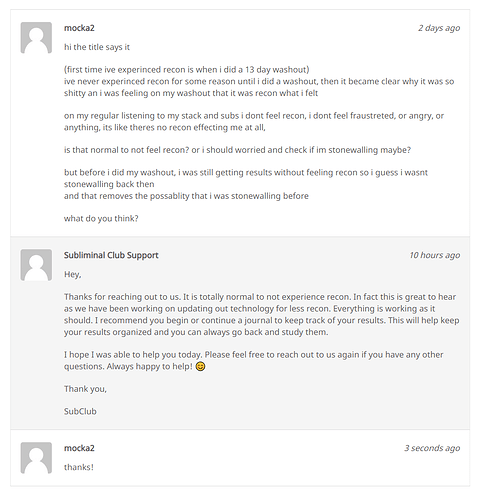The width and height of the screenshot is (477, 500).
Task: Click the '13 day washout' parenthetical line
Action: click(x=187, y=70)
